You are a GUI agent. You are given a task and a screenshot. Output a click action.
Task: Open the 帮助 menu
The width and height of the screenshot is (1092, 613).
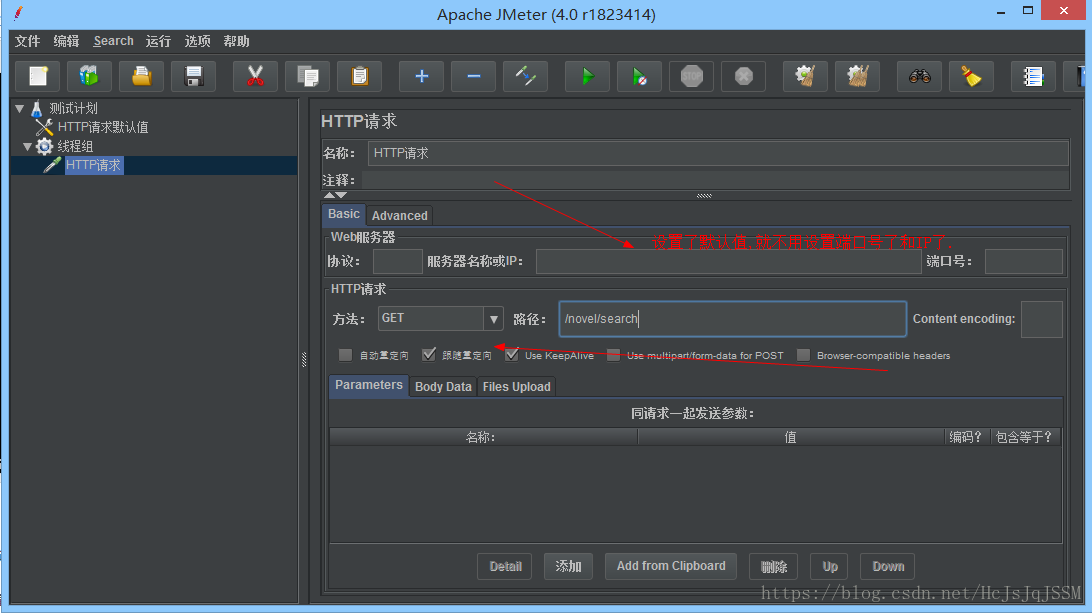tap(236, 41)
